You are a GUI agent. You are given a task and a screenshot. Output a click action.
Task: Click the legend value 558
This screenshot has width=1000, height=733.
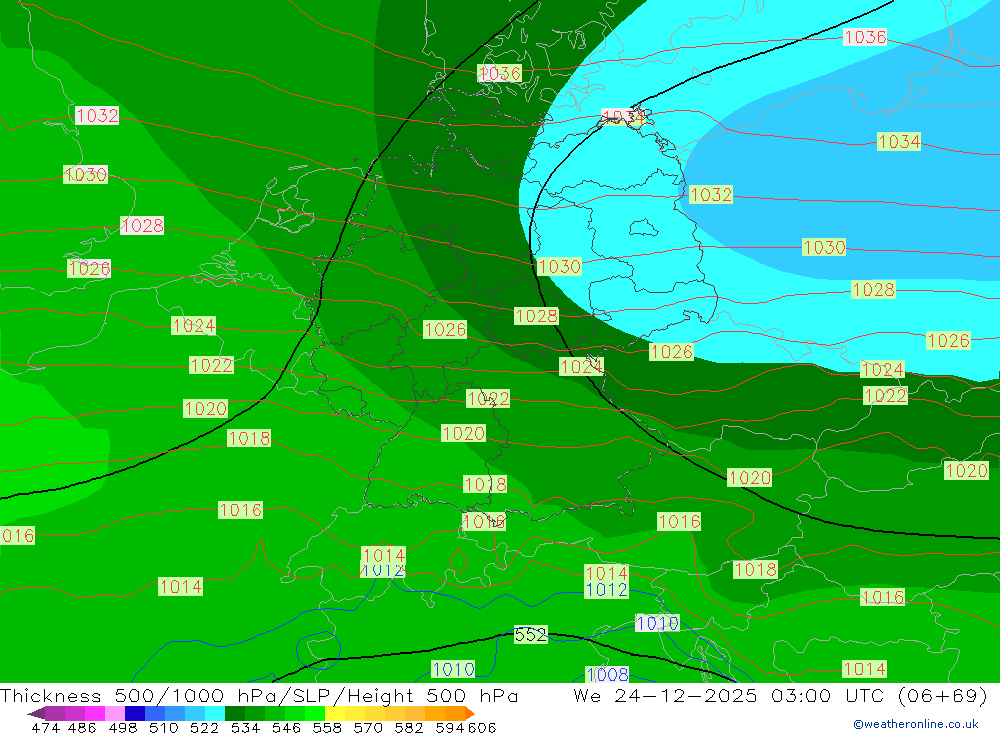pos(327,727)
